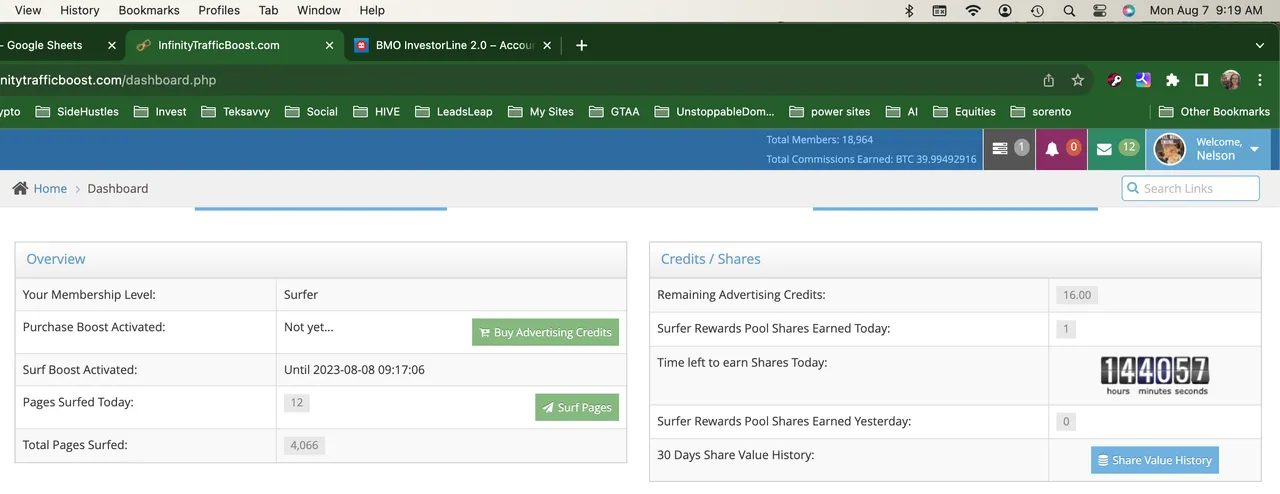Click the Overview panel heading
The width and height of the screenshot is (1280, 494).
click(56, 259)
